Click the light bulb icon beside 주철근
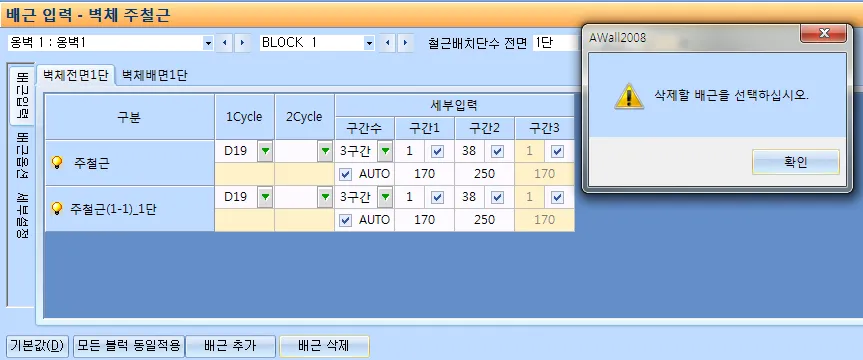 [57, 162]
